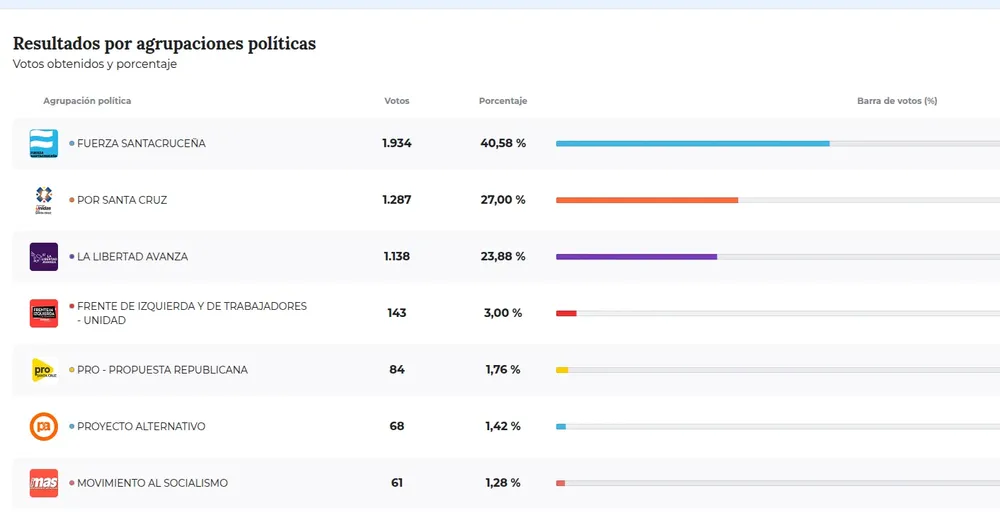Click the Porcentaje column header

[x=503, y=101]
